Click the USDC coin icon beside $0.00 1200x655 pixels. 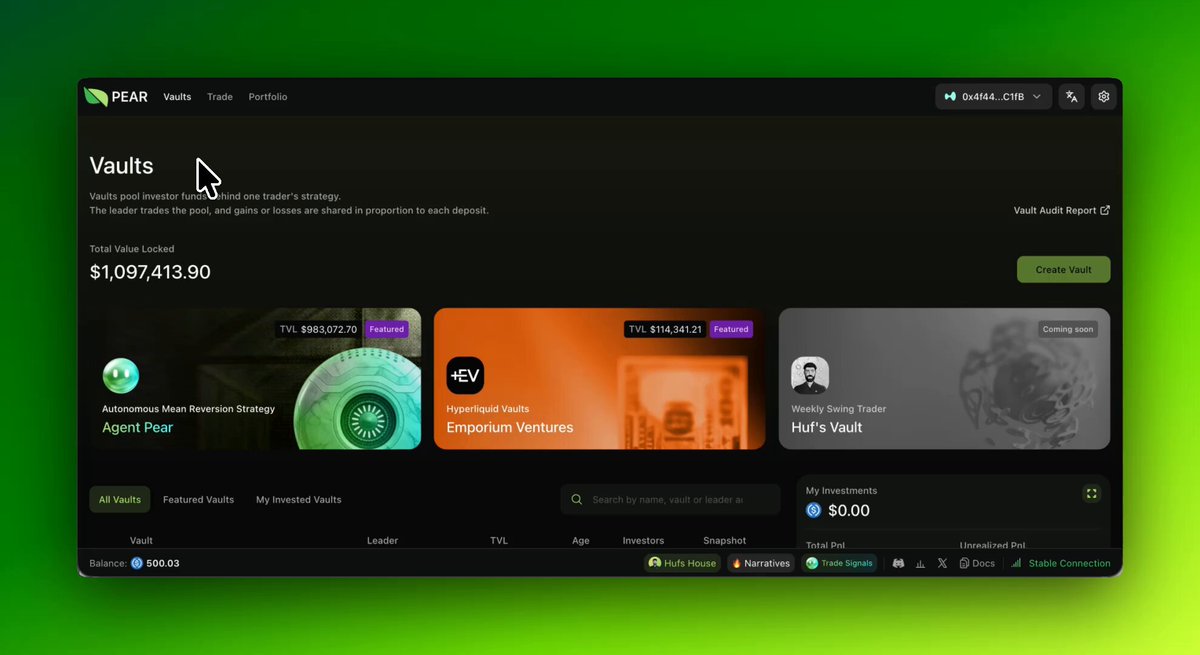point(814,510)
